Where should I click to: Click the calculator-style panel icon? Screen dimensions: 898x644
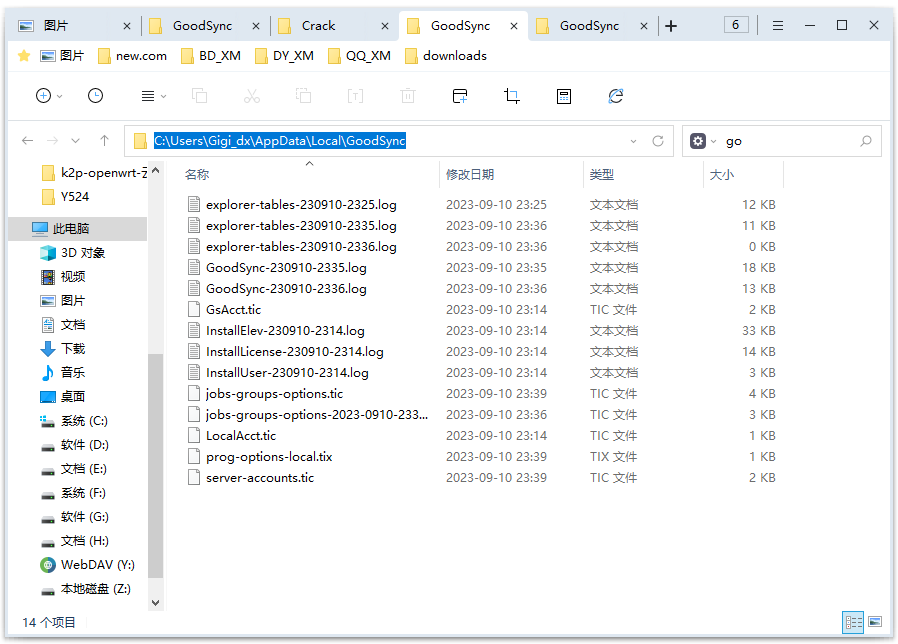(564, 96)
